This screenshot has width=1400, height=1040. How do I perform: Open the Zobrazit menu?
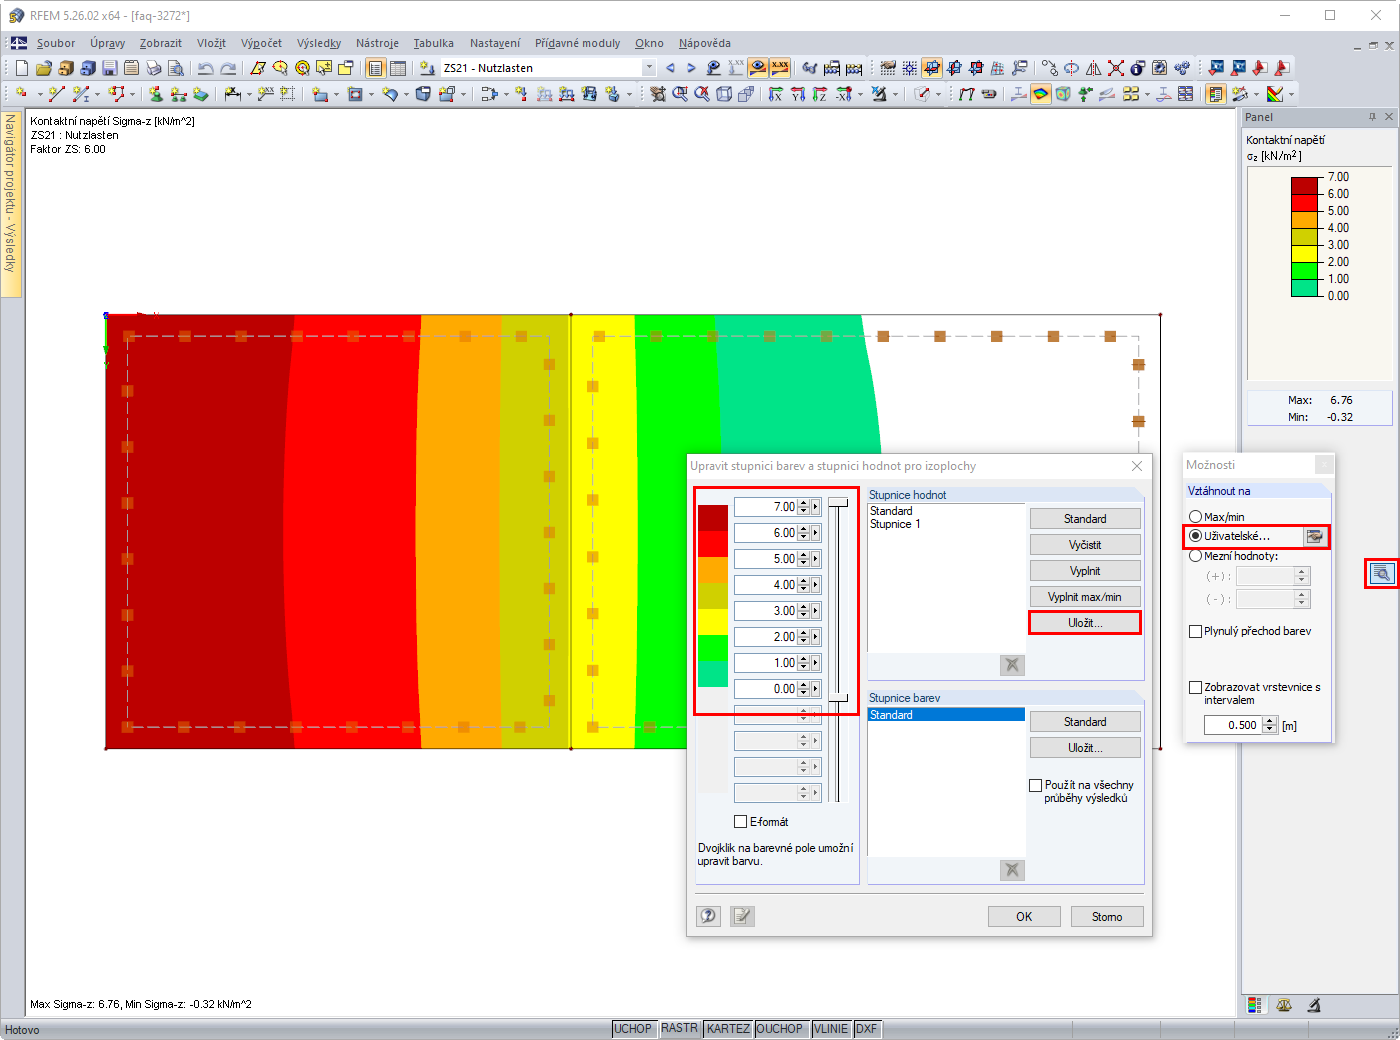161,43
